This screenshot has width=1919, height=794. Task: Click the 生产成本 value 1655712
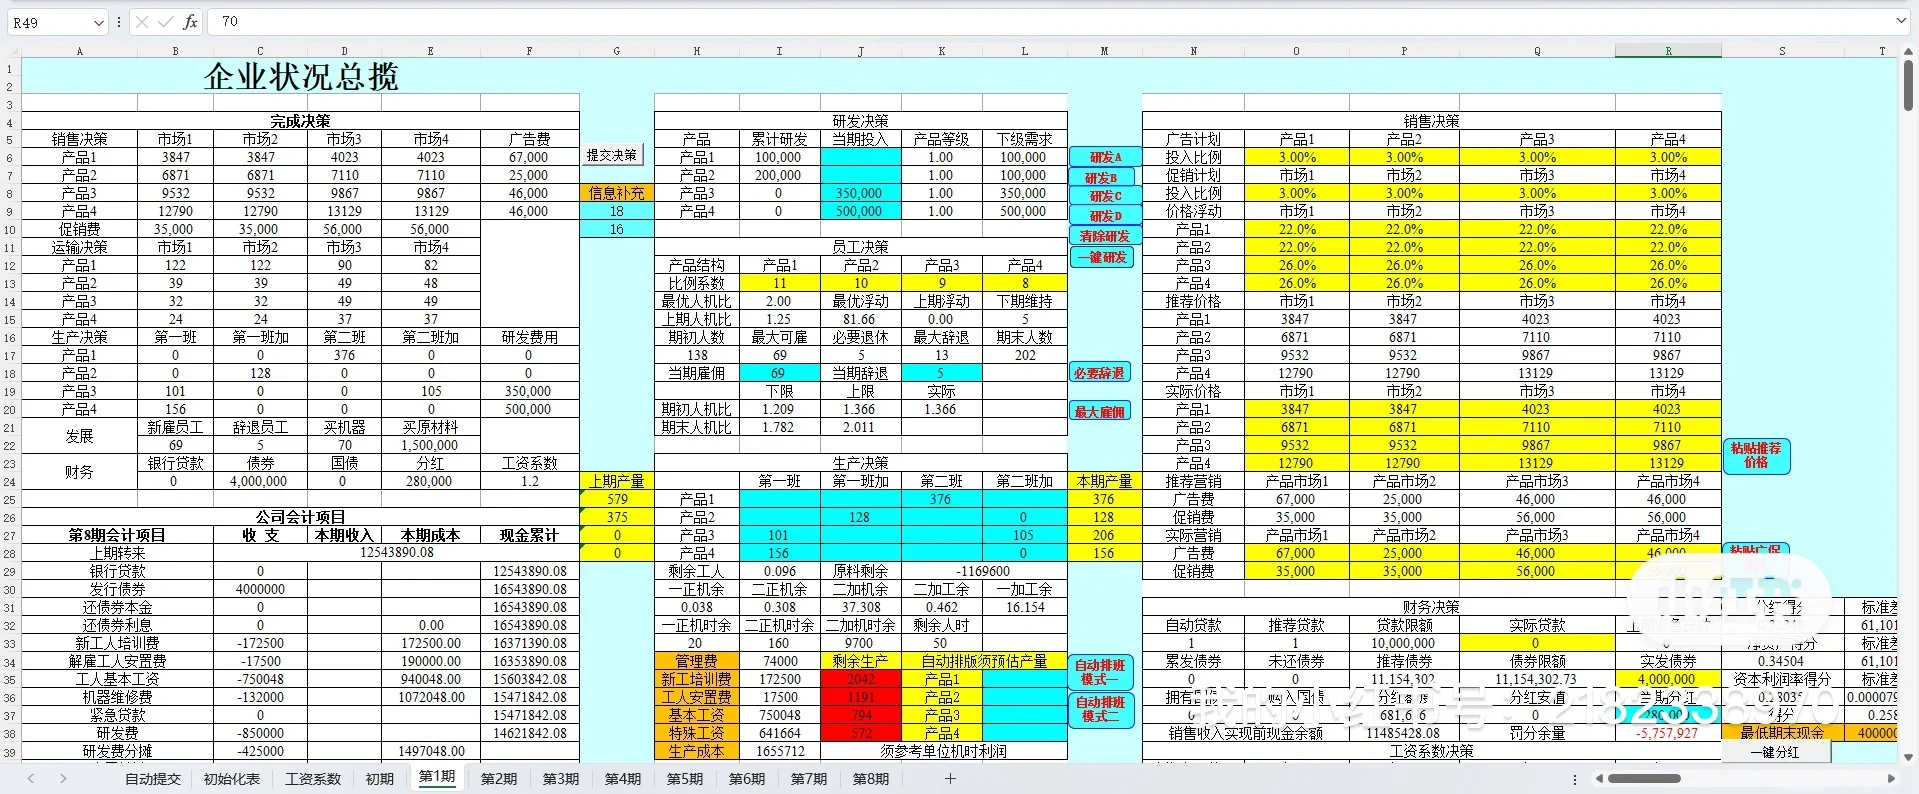[780, 751]
